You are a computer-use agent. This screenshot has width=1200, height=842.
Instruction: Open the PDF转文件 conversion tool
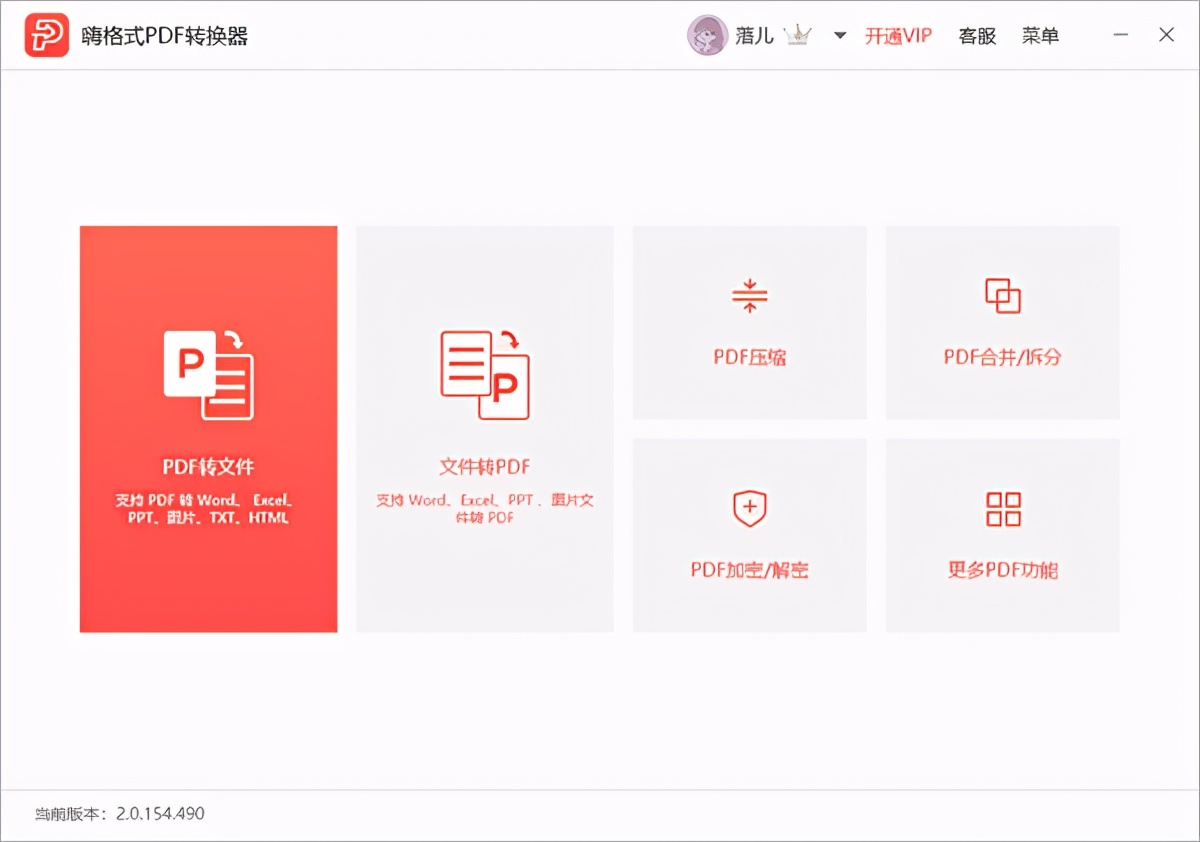(x=207, y=430)
